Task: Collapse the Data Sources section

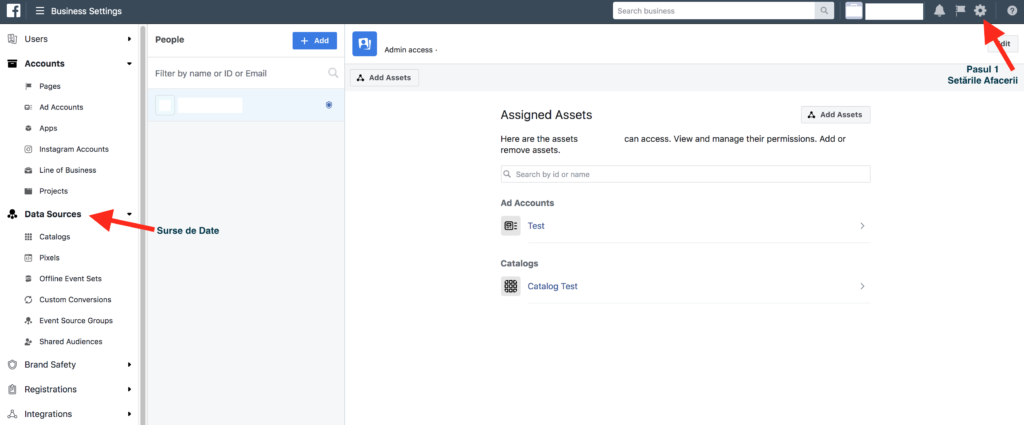Action: 129,214
